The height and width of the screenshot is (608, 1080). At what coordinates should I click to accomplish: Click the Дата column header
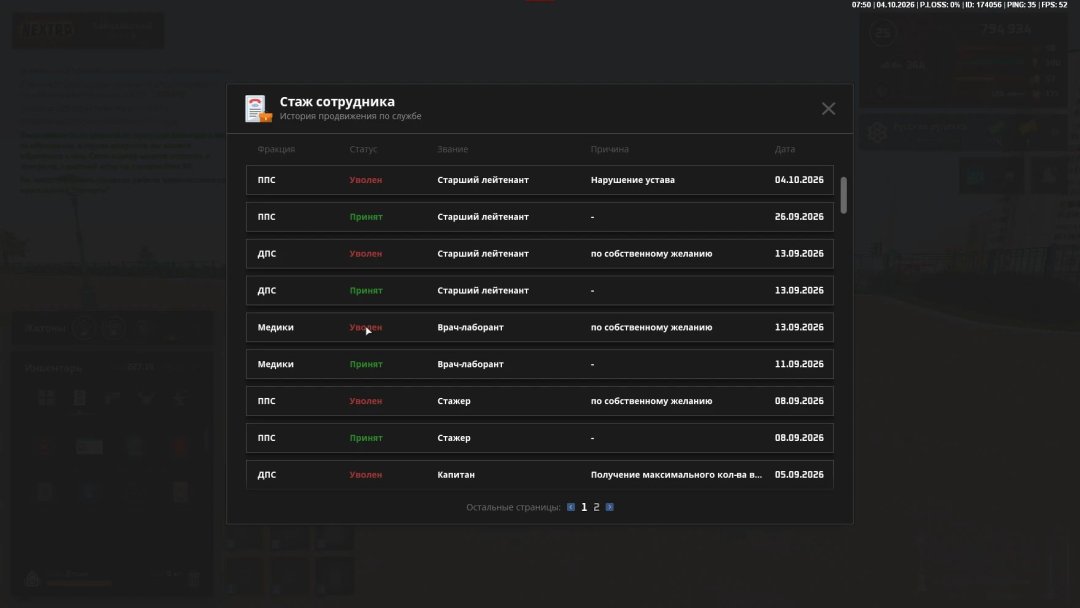(x=785, y=149)
